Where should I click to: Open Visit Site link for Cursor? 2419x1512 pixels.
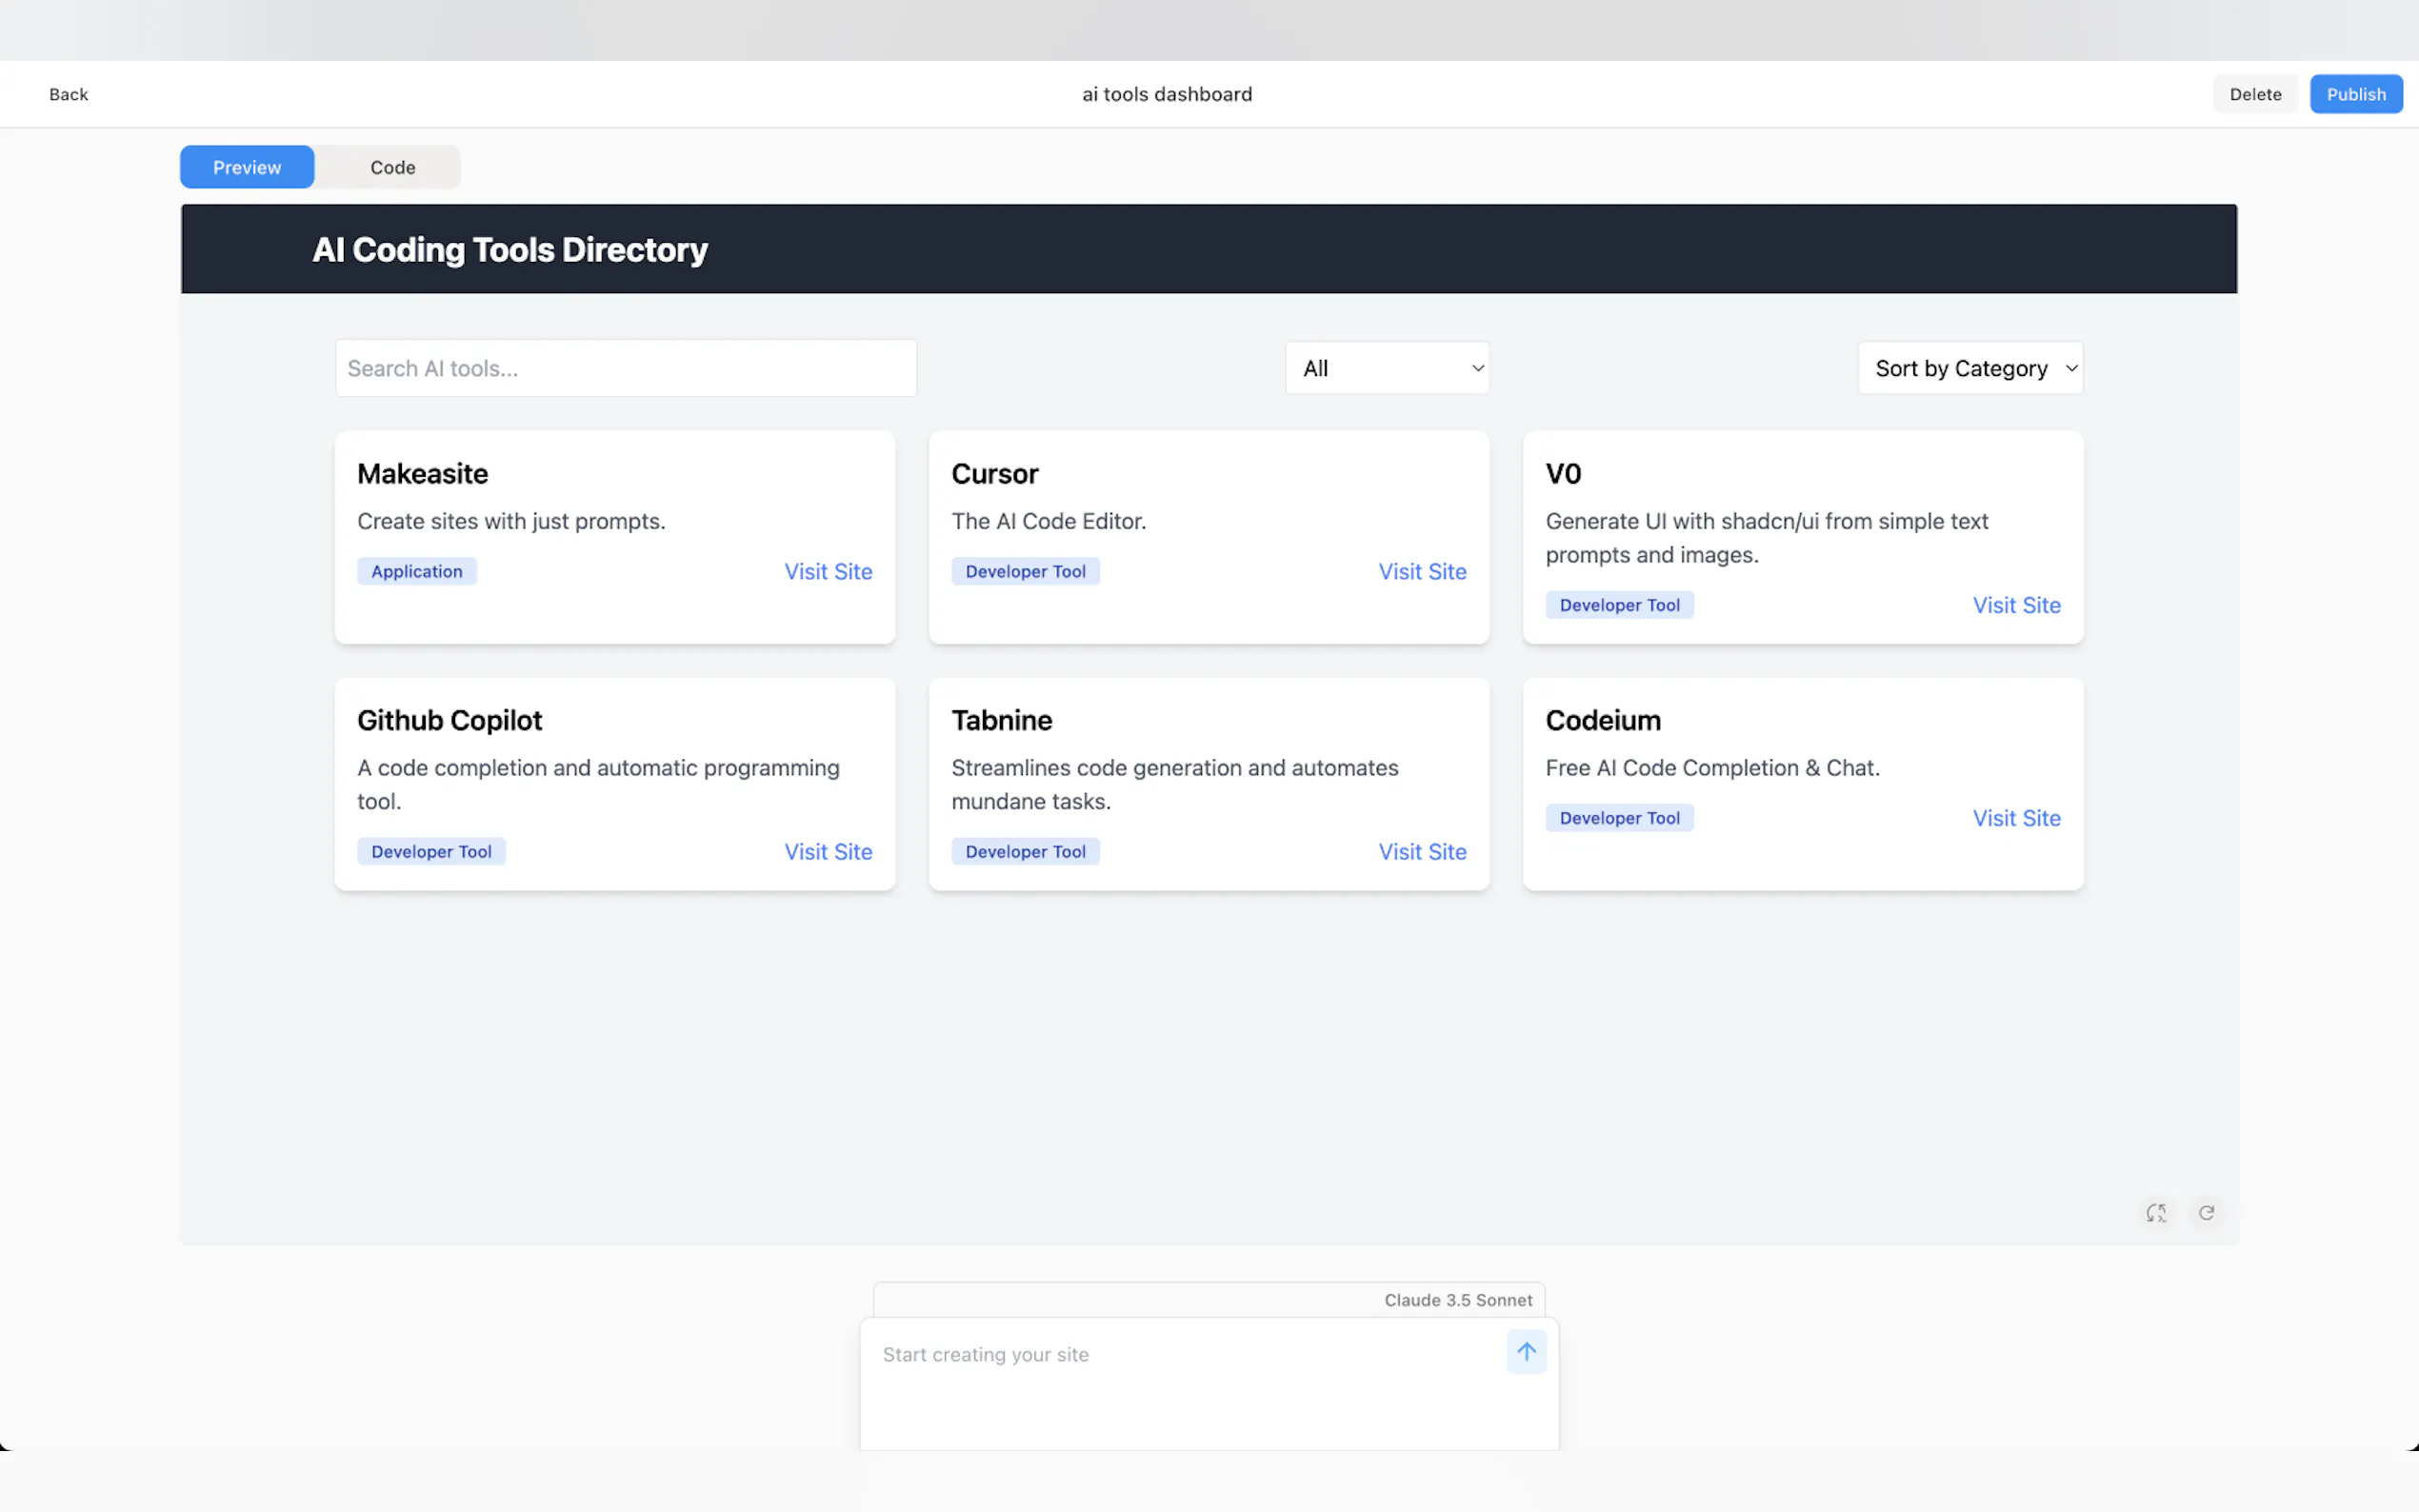1421,571
